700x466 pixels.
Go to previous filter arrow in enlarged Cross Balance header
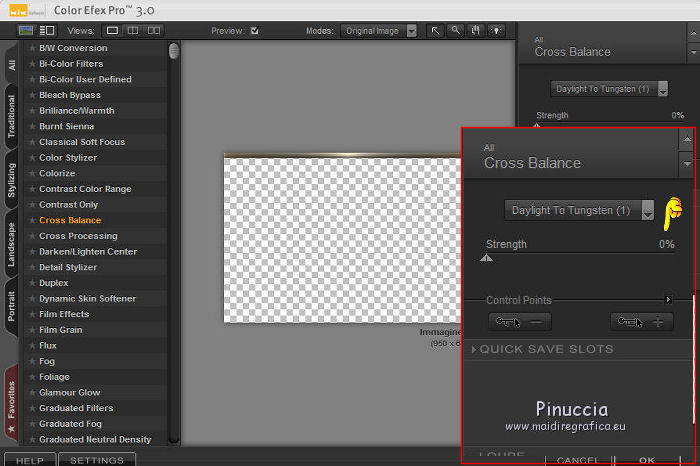(x=687, y=140)
